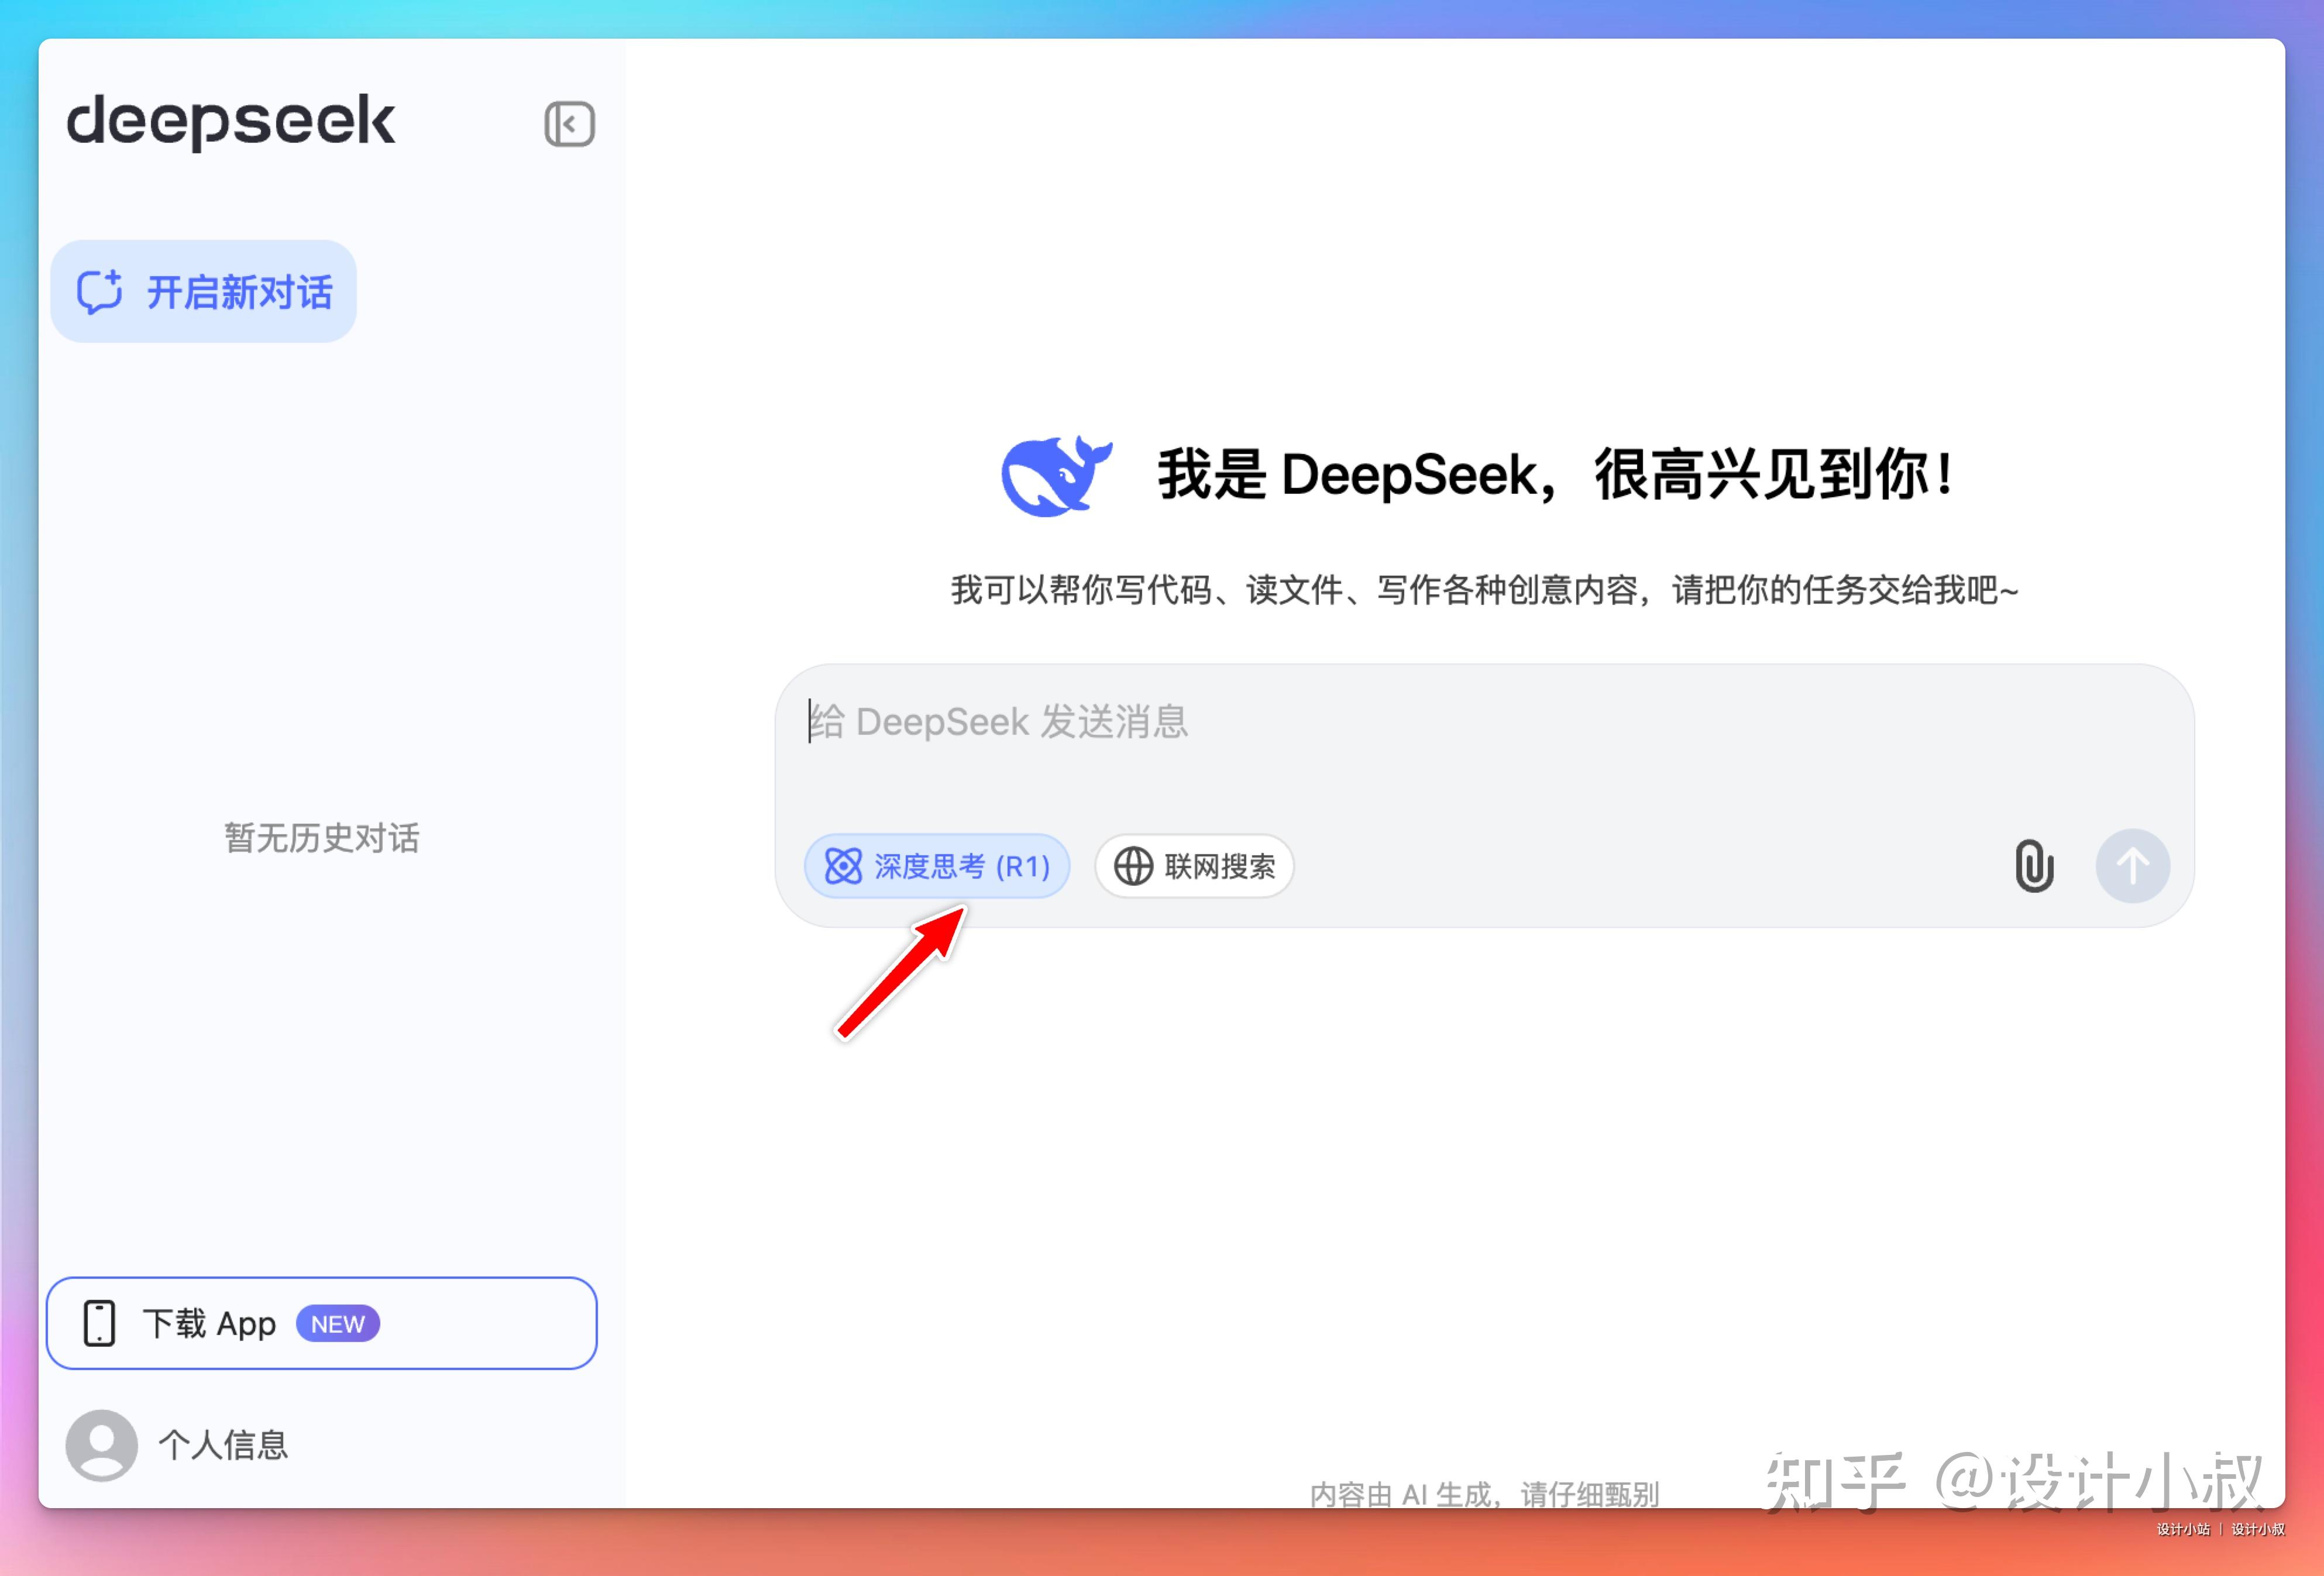Click the 深度思考 atom icon
Image resolution: width=2324 pixels, height=1576 pixels.
(x=843, y=866)
